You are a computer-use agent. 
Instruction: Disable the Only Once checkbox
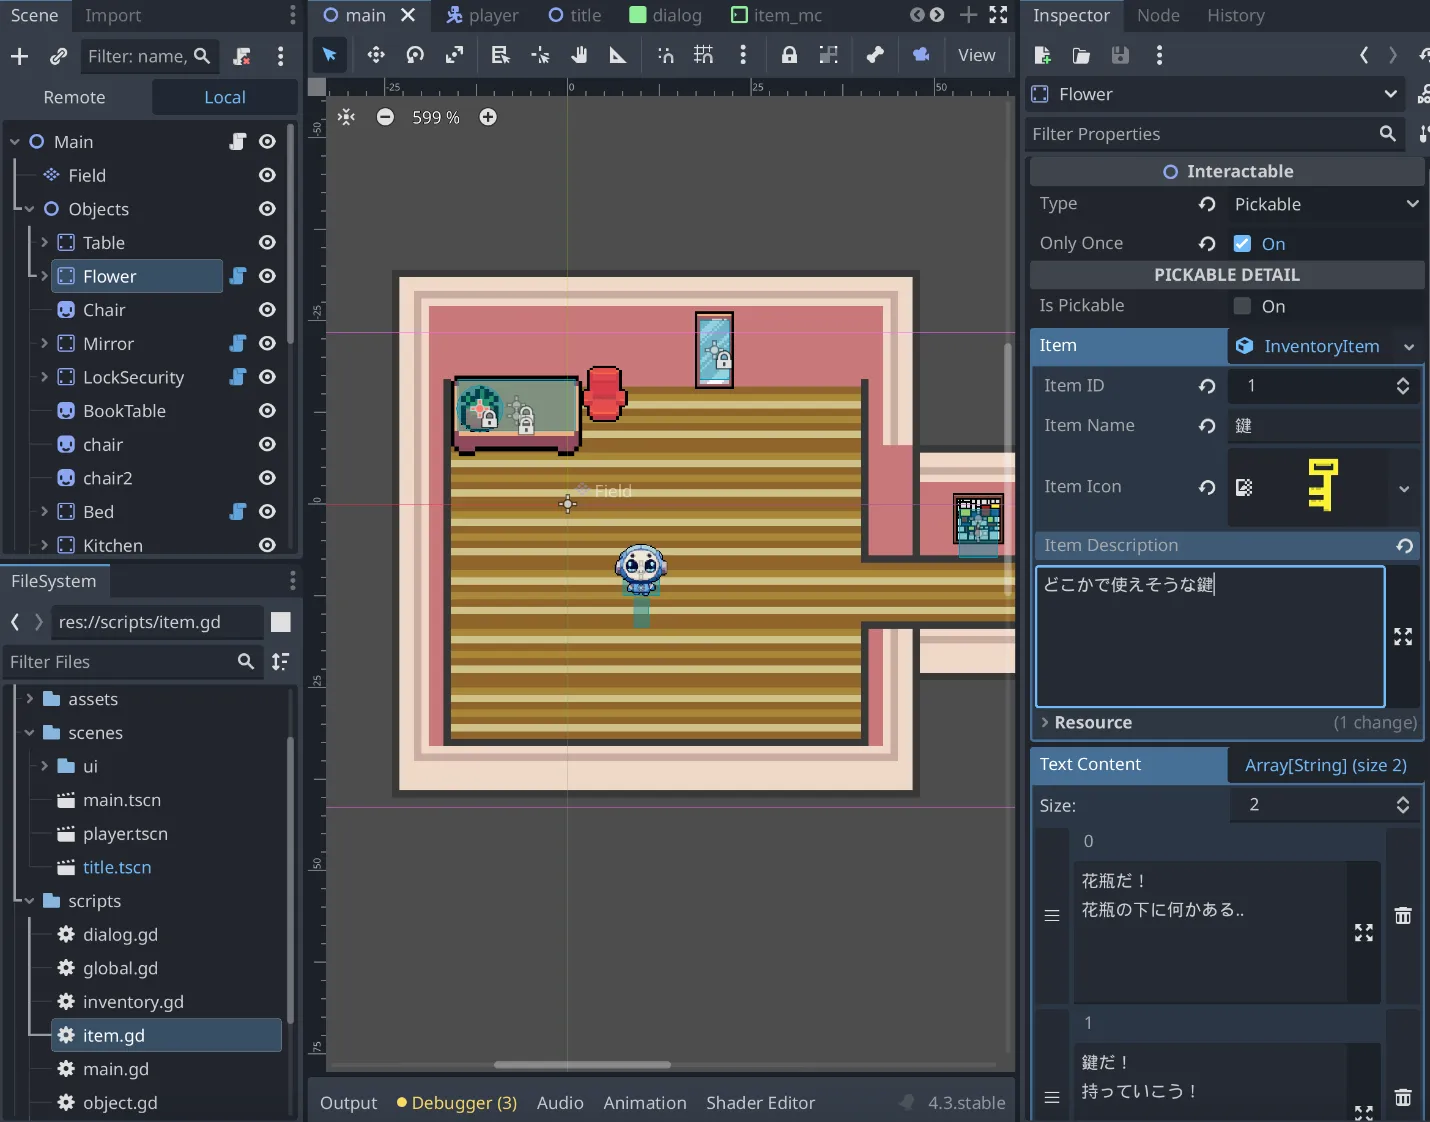[x=1242, y=244]
